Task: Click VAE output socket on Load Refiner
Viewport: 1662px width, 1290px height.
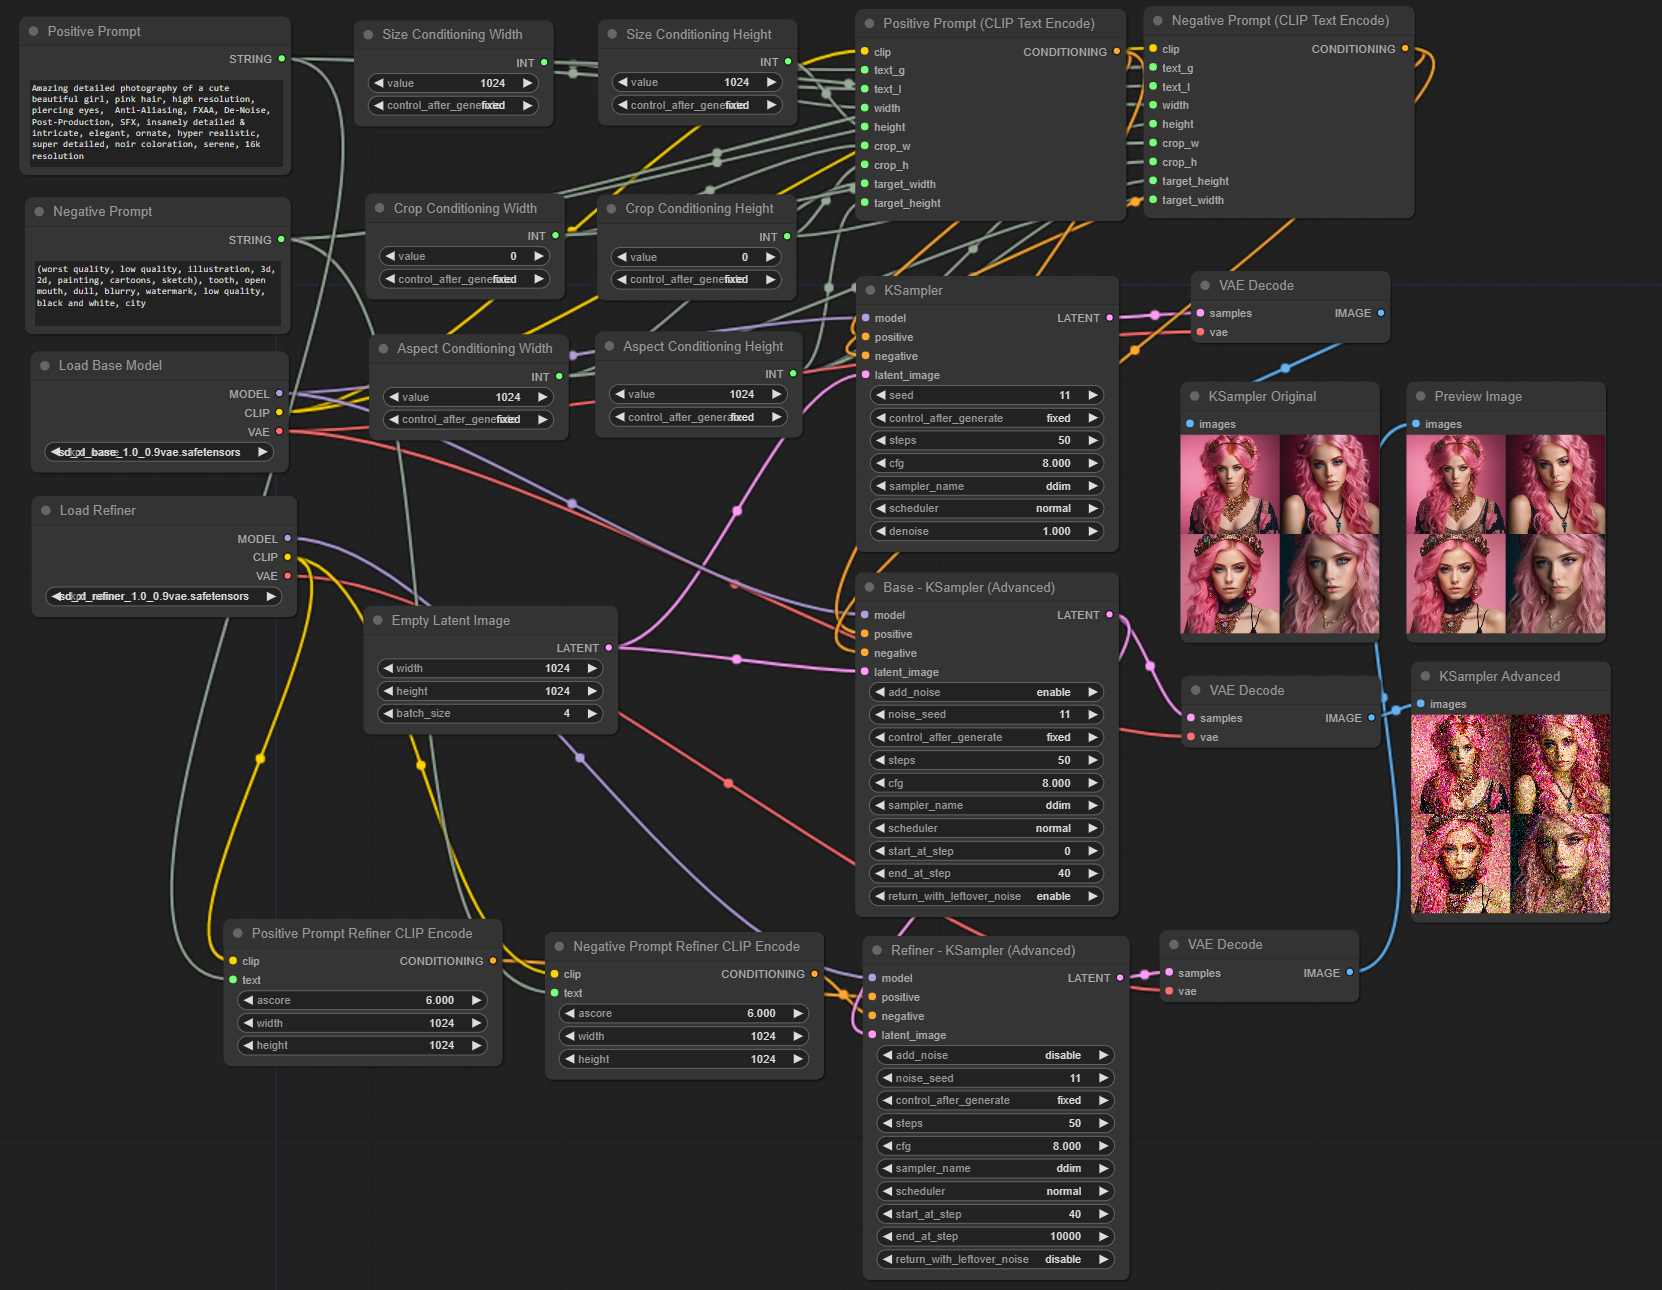Action: (287, 576)
